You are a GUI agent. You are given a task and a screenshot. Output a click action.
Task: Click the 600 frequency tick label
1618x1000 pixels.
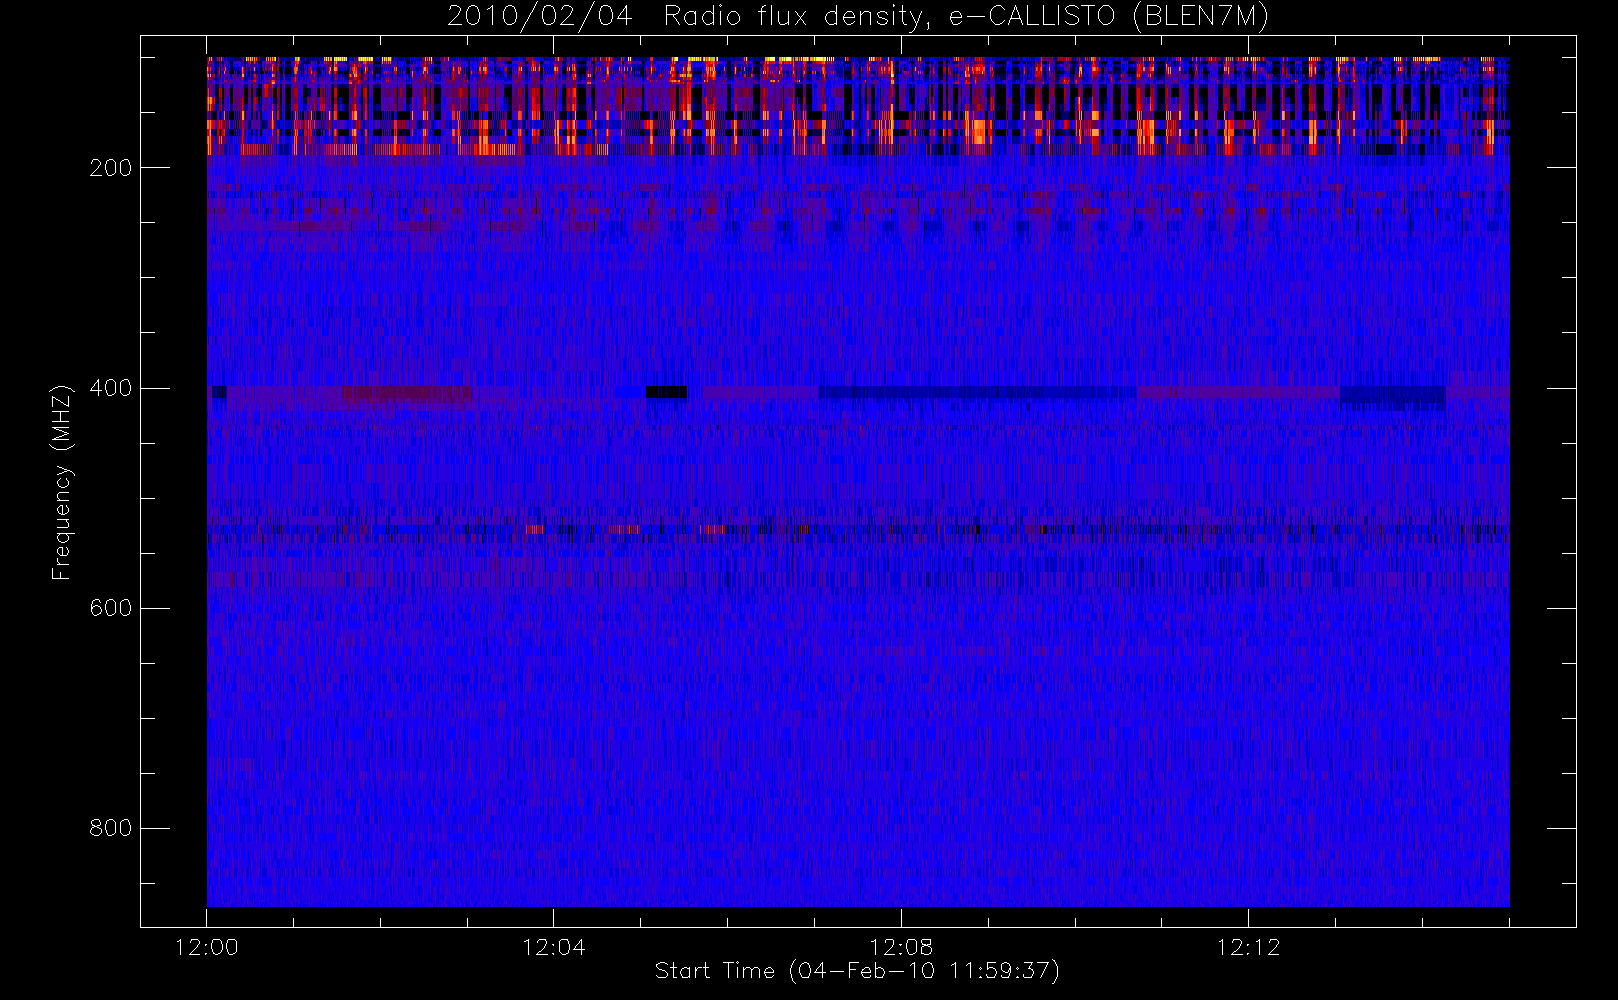111,608
